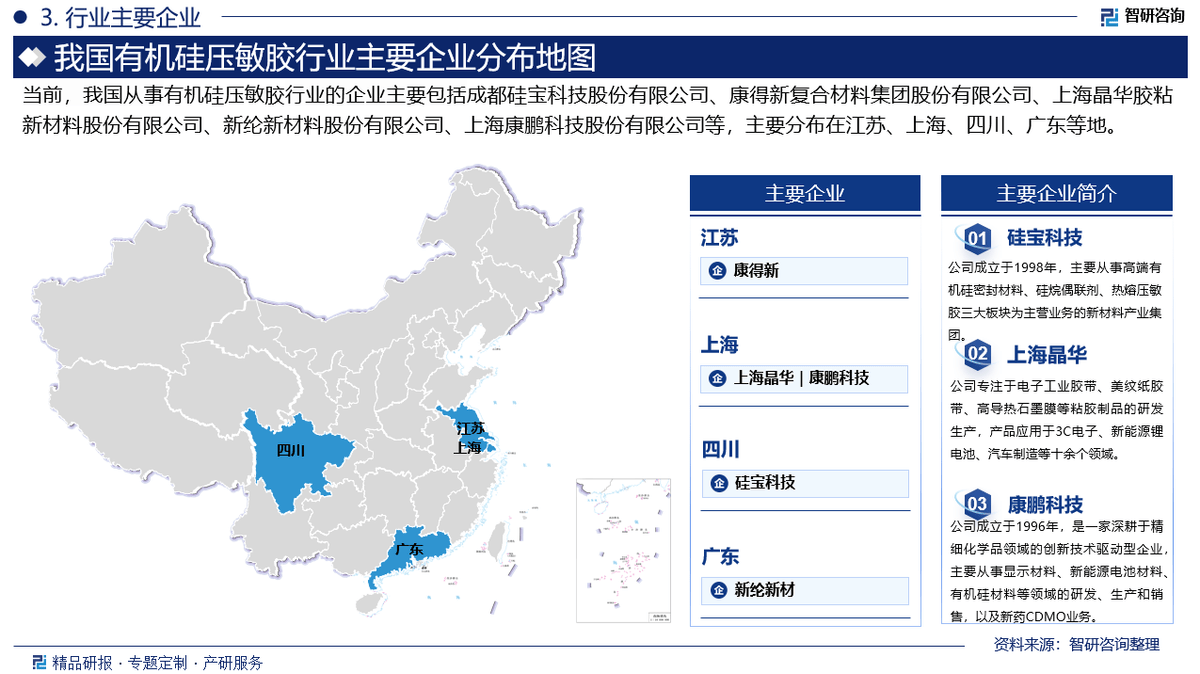Click the 康鹏科技 profile title
The image size is (1200, 674).
[x=1045, y=504]
